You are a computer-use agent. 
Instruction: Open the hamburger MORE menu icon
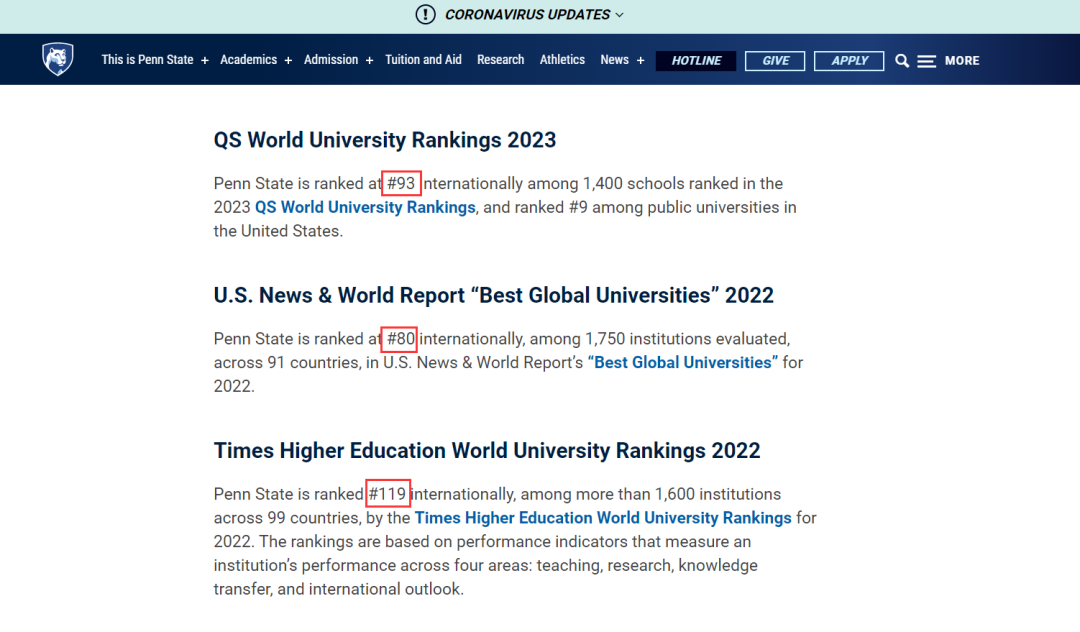[926, 61]
